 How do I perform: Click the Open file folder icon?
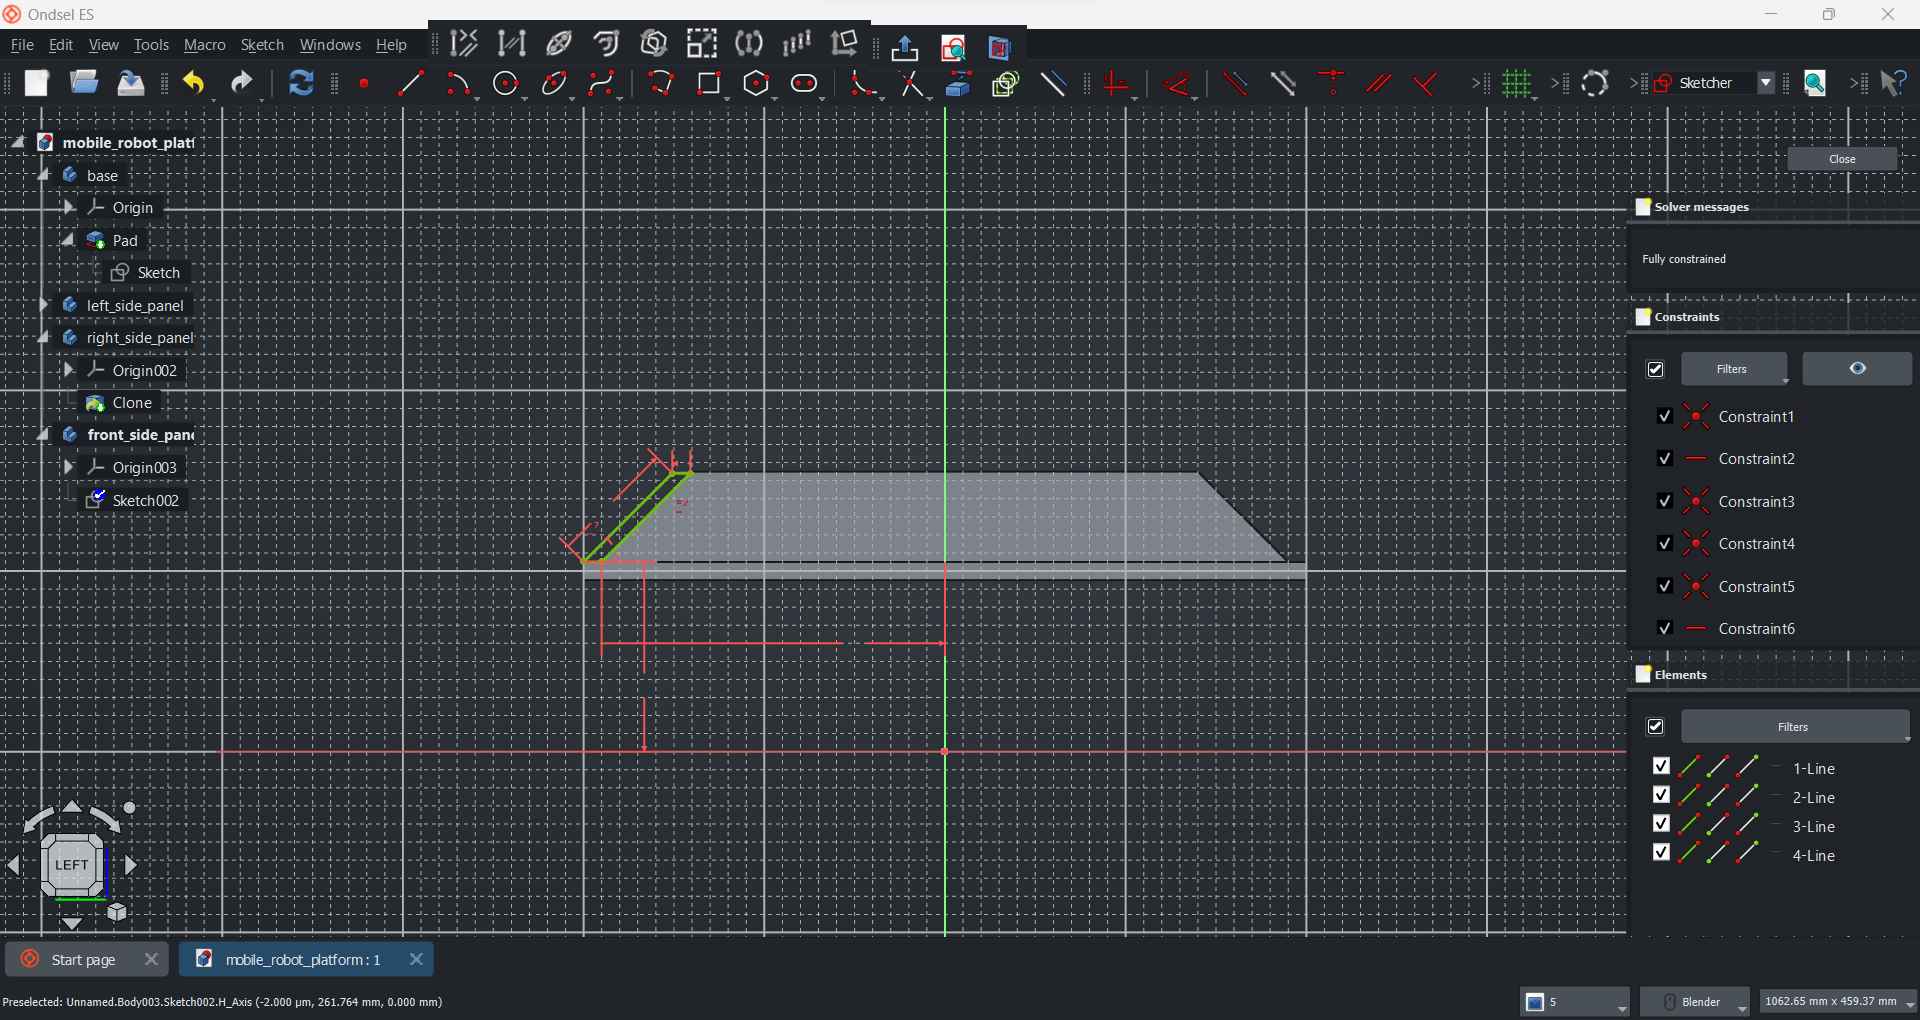coord(84,83)
